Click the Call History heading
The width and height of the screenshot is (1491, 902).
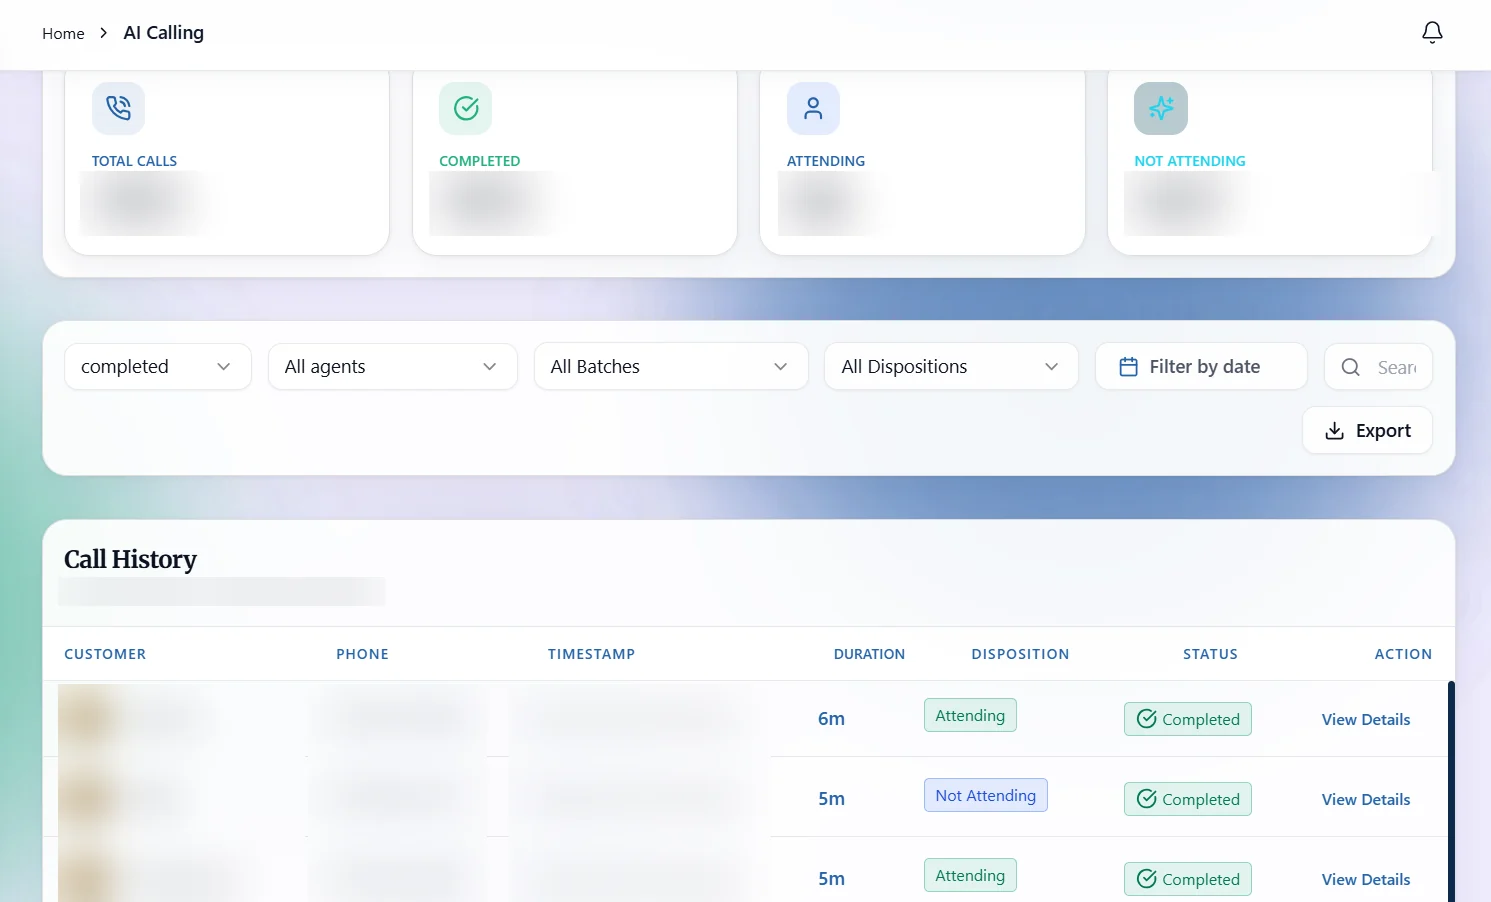coord(130,559)
